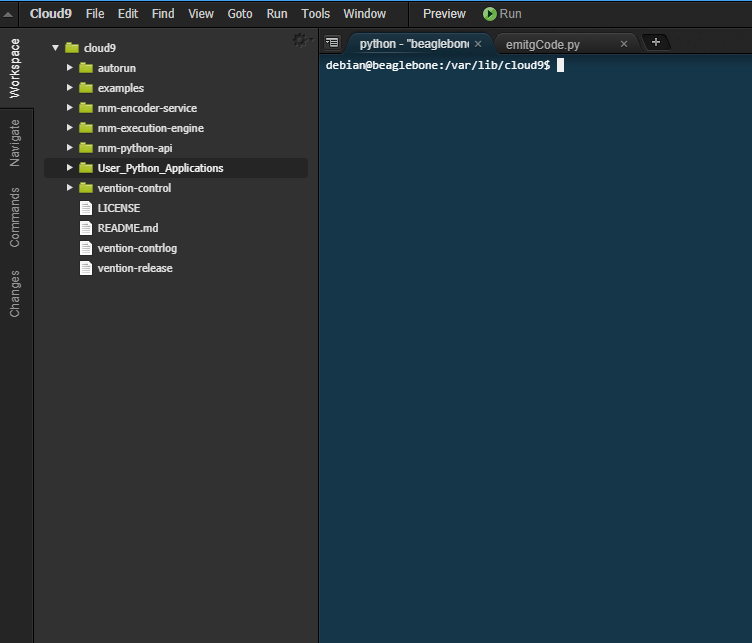
Task: Open the Navigate side panel
Action: click(15, 143)
